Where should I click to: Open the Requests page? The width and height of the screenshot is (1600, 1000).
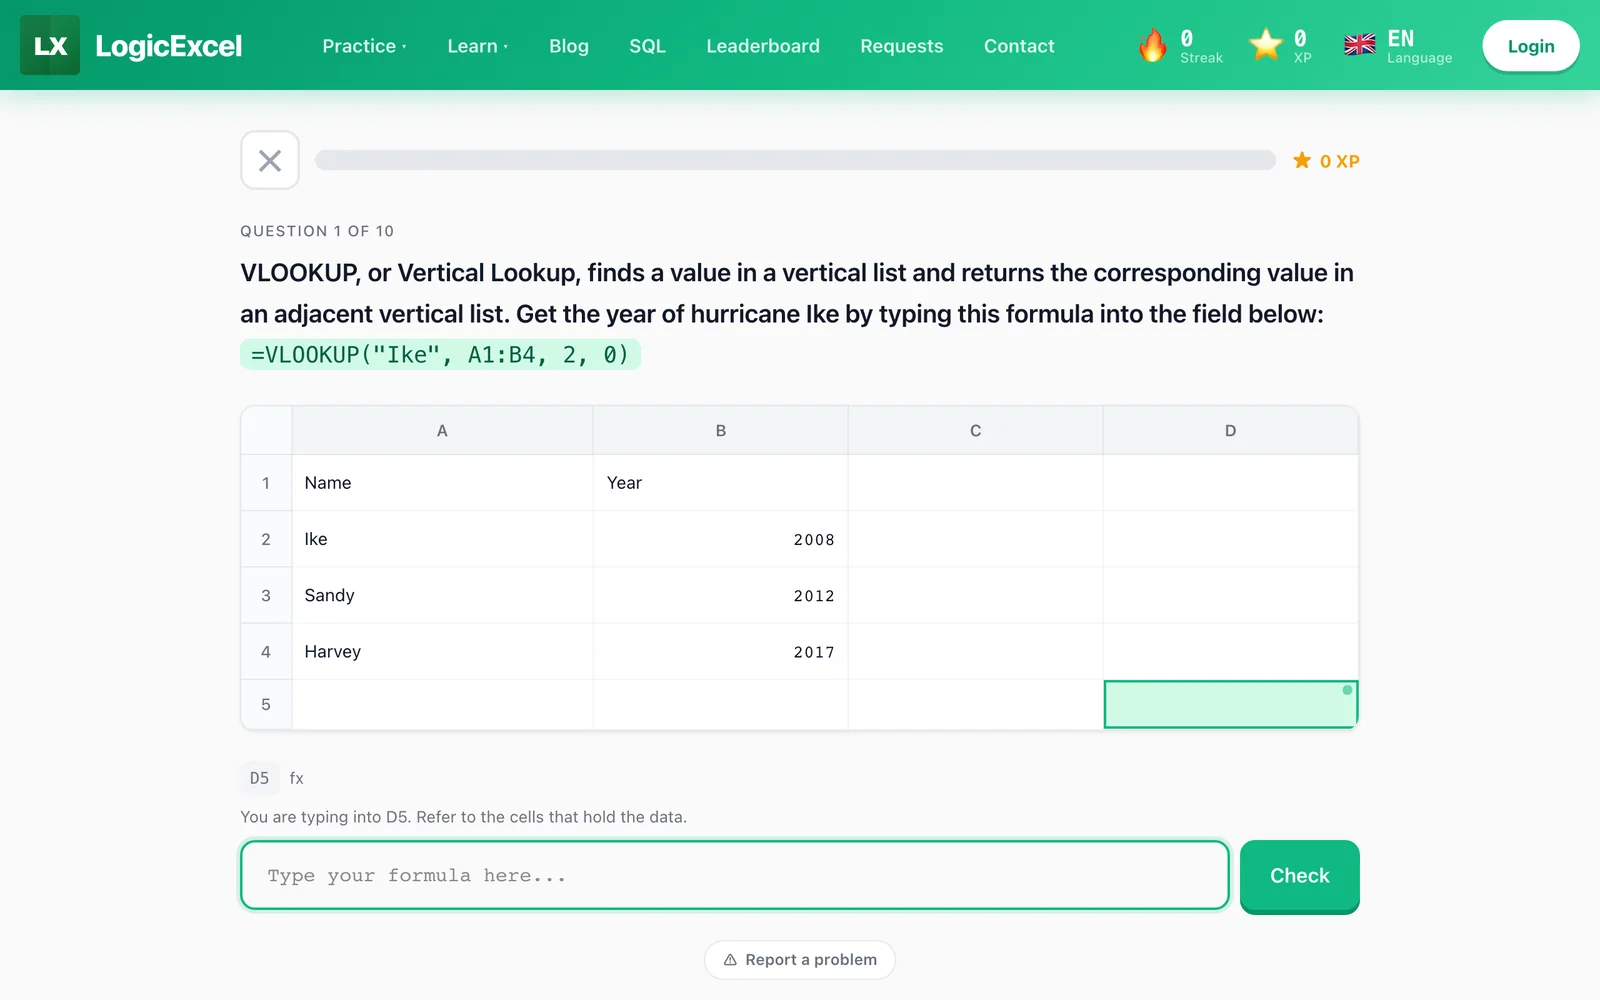click(x=902, y=46)
